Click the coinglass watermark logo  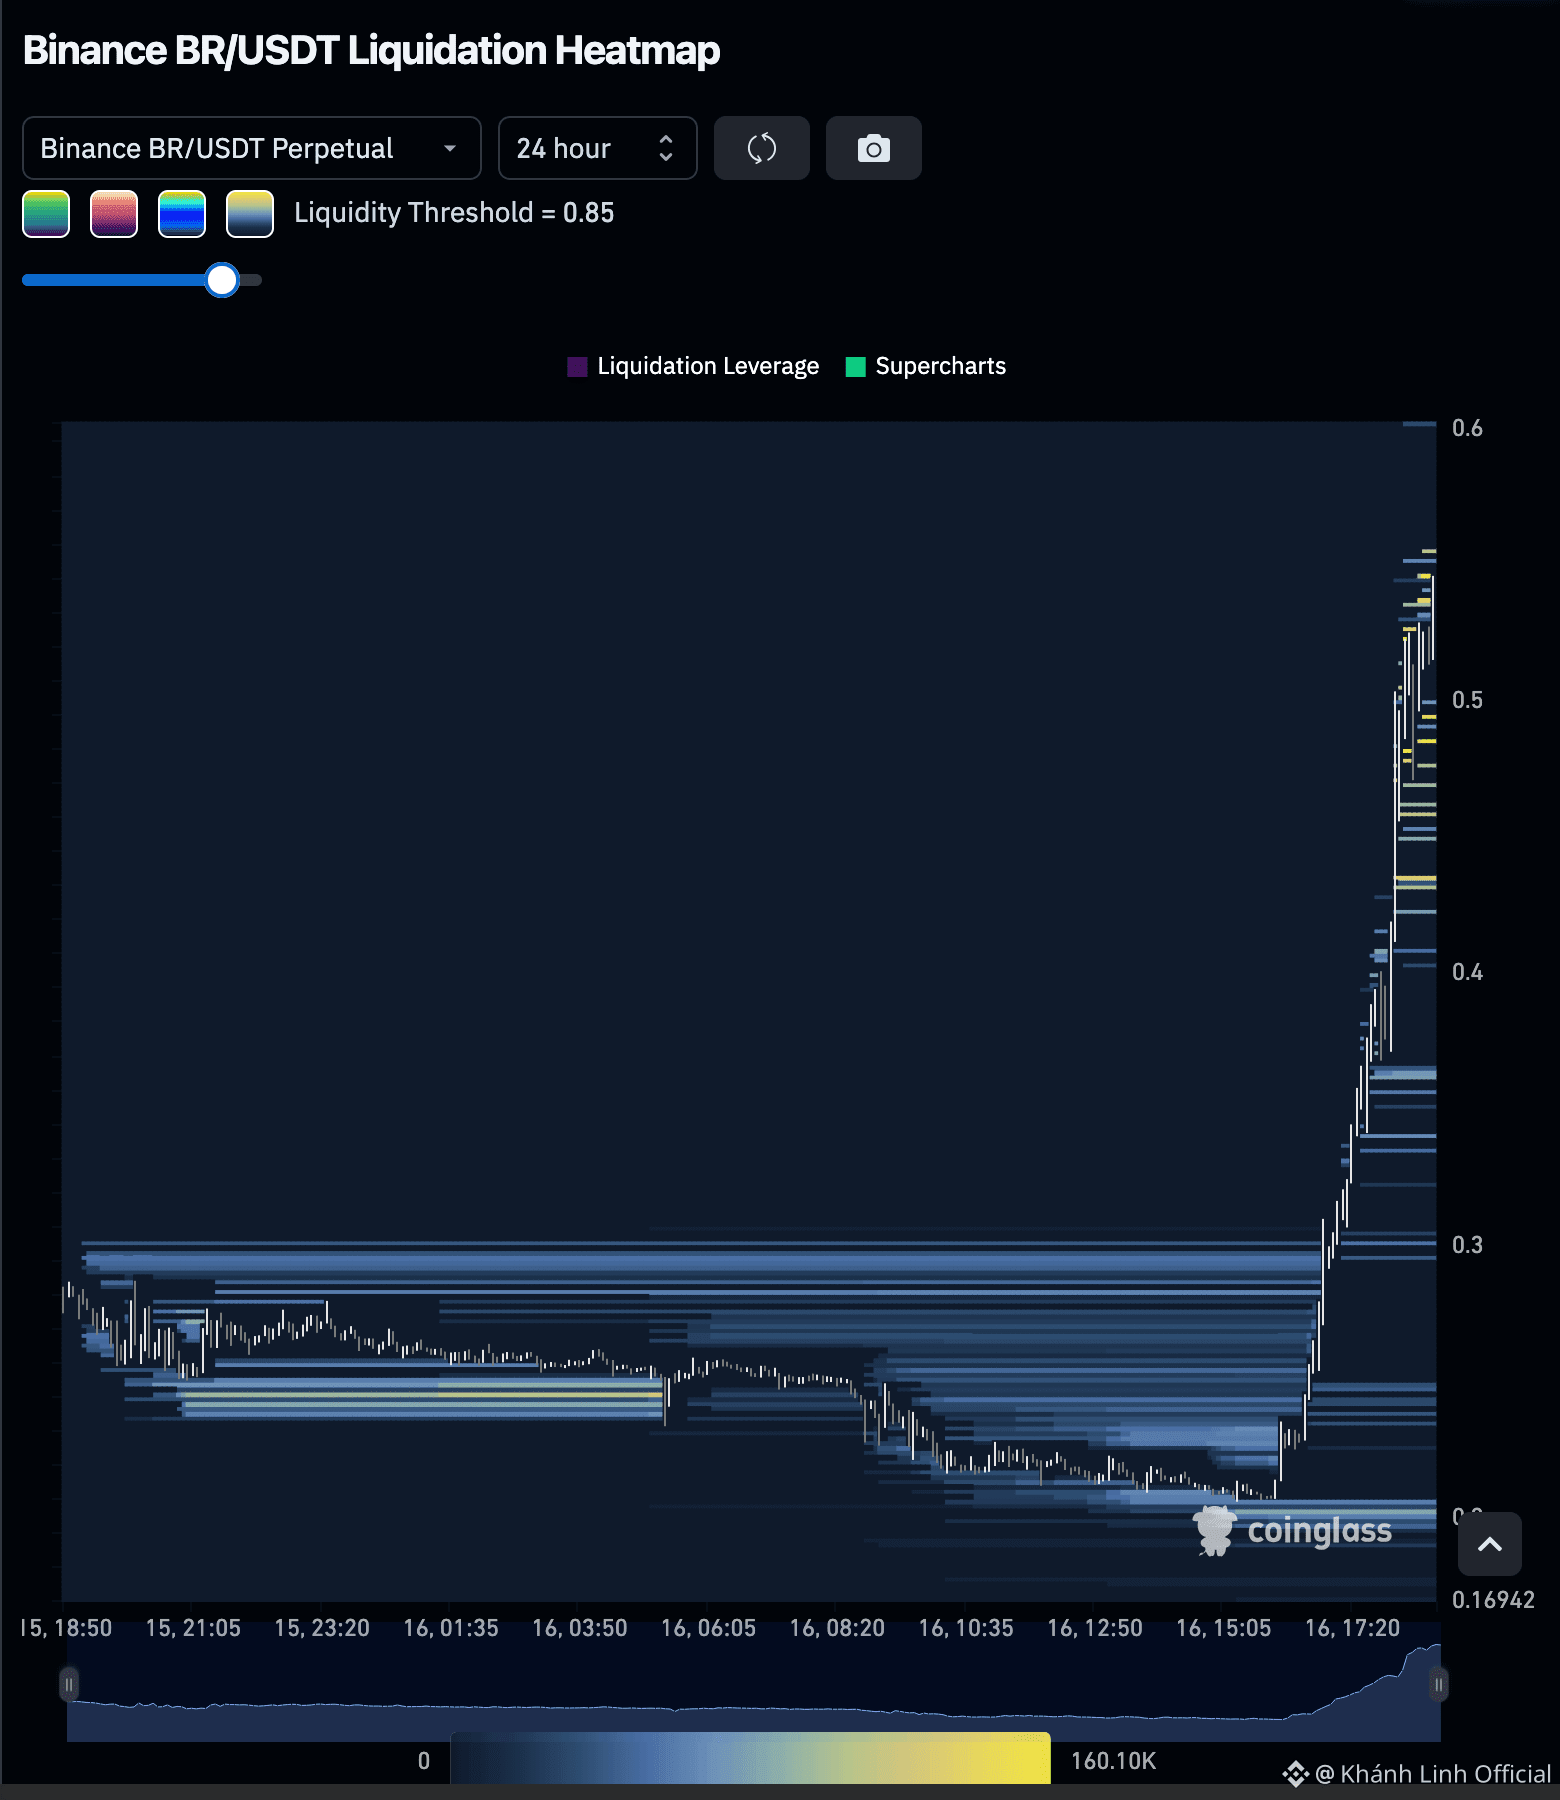point(1292,1530)
